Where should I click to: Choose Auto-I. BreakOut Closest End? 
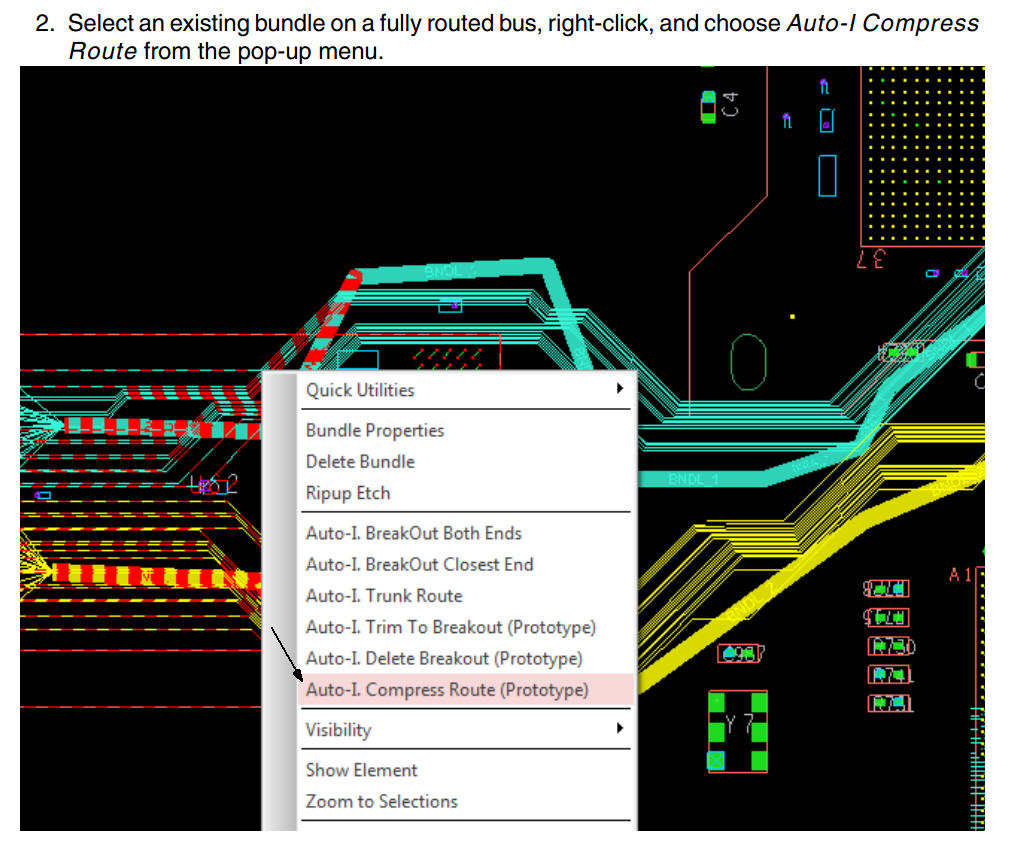click(466, 564)
